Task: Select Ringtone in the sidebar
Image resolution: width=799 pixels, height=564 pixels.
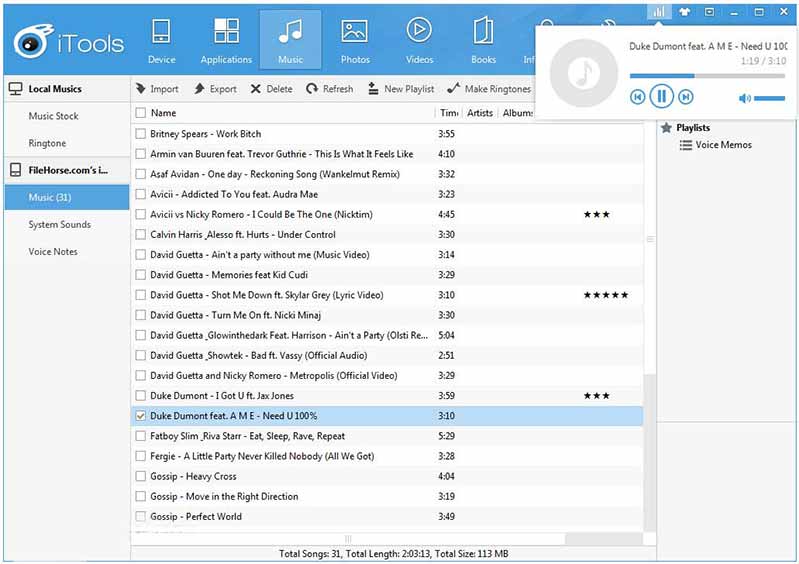Action: tap(47, 143)
